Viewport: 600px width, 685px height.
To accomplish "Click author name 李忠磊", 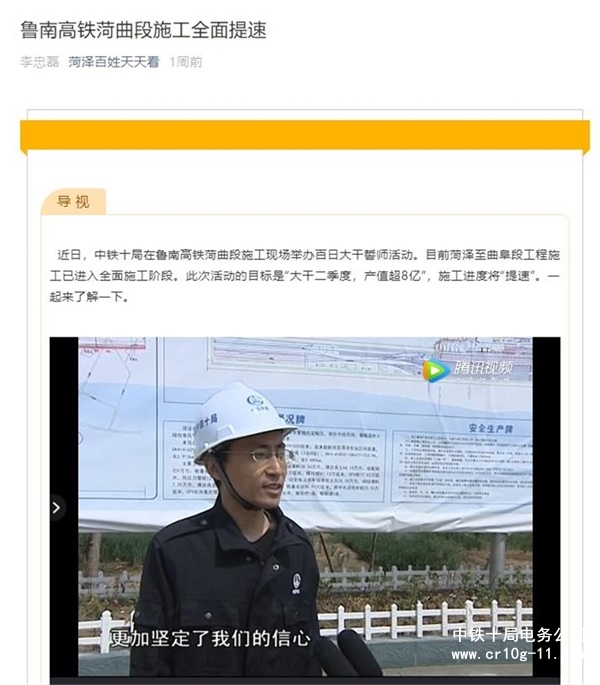I will (x=39, y=62).
